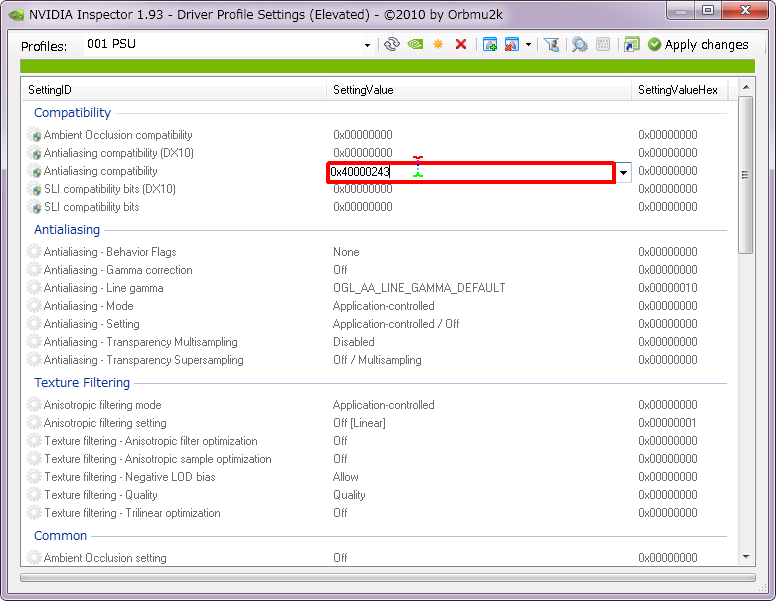Click the Antialiasing group header

click(67, 230)
